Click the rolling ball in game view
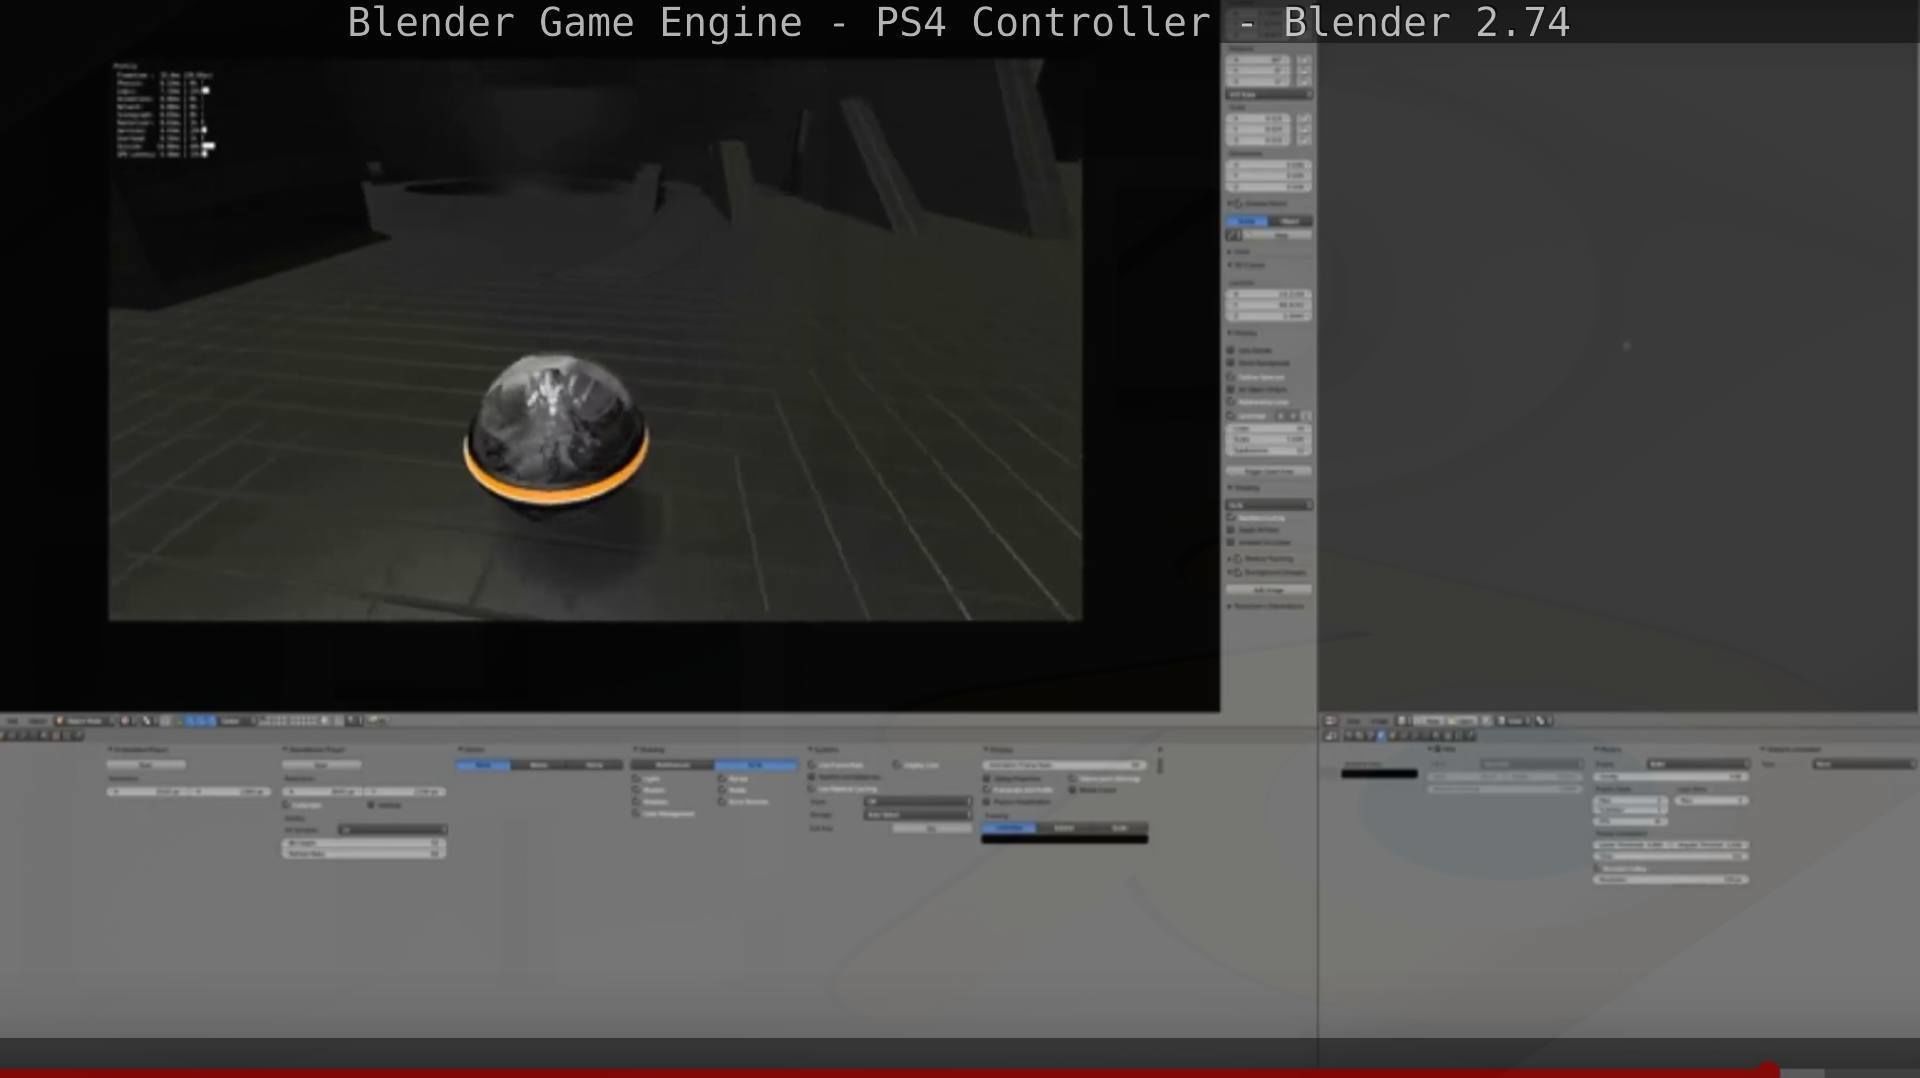The image size is (1920, 1078). coord(556,437)
